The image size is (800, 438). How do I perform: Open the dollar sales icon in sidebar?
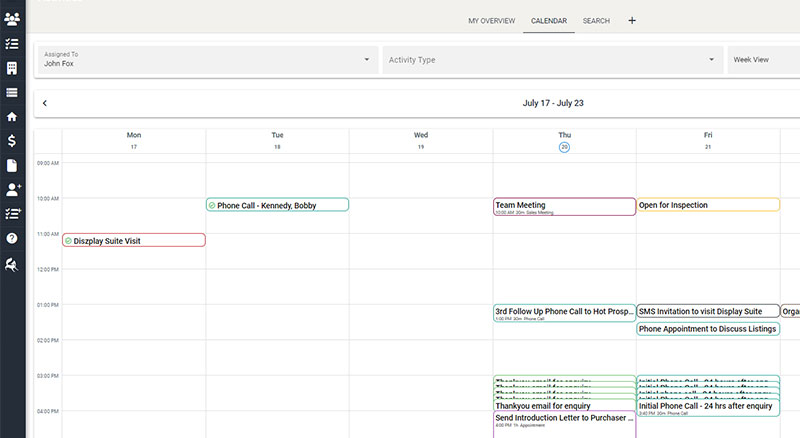pos(12,141)
